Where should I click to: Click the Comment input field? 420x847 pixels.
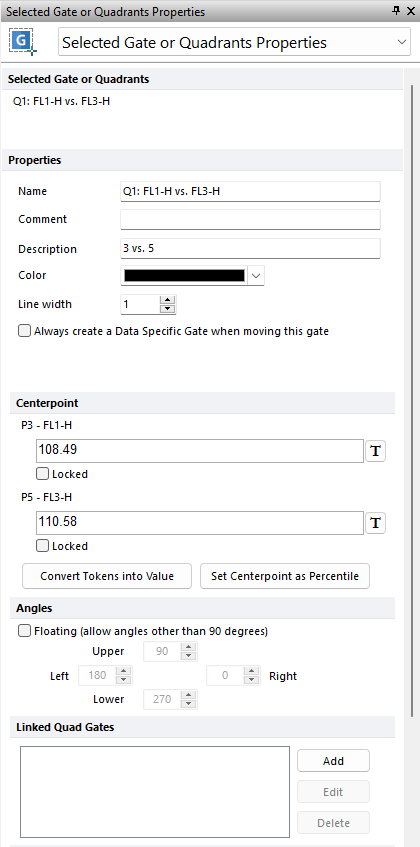[250, 219]
